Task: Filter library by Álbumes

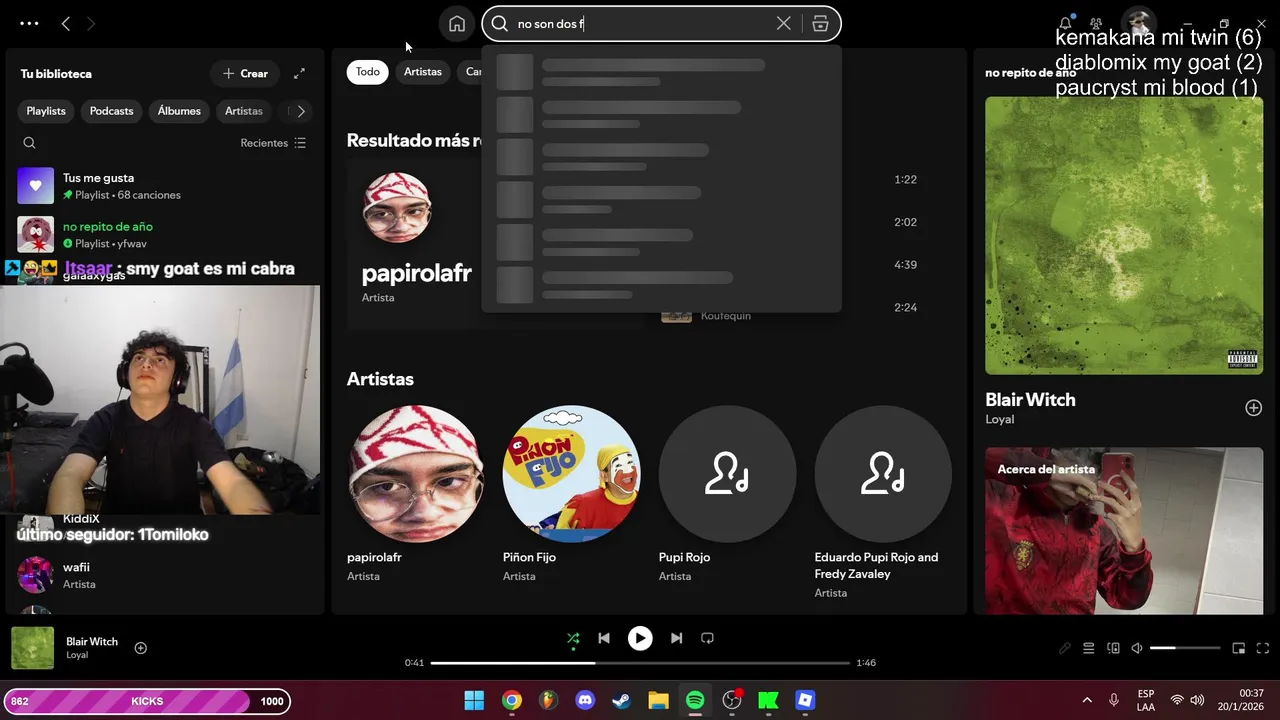Action: point(179,111)
